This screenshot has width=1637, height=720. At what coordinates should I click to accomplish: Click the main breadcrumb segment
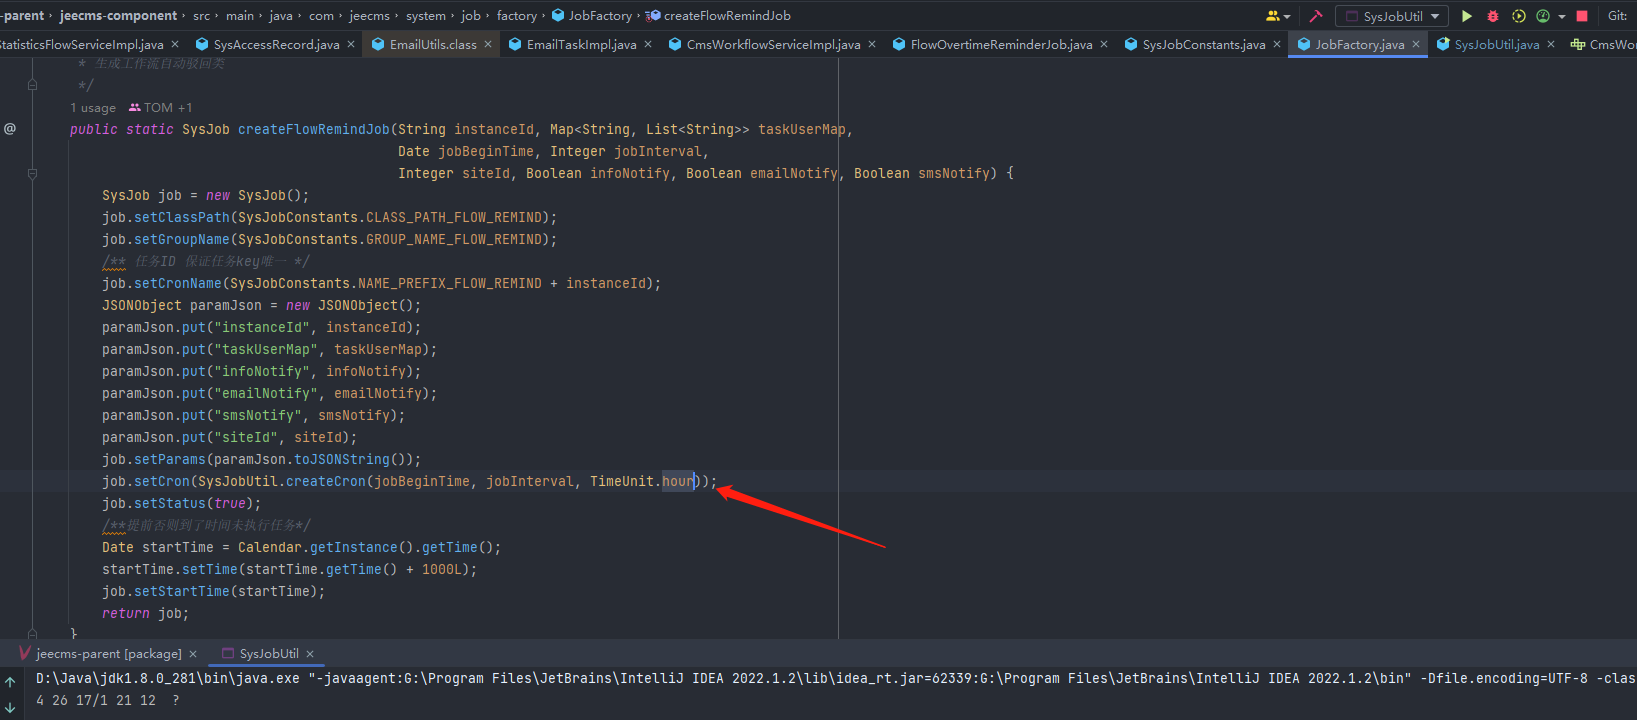240,16
